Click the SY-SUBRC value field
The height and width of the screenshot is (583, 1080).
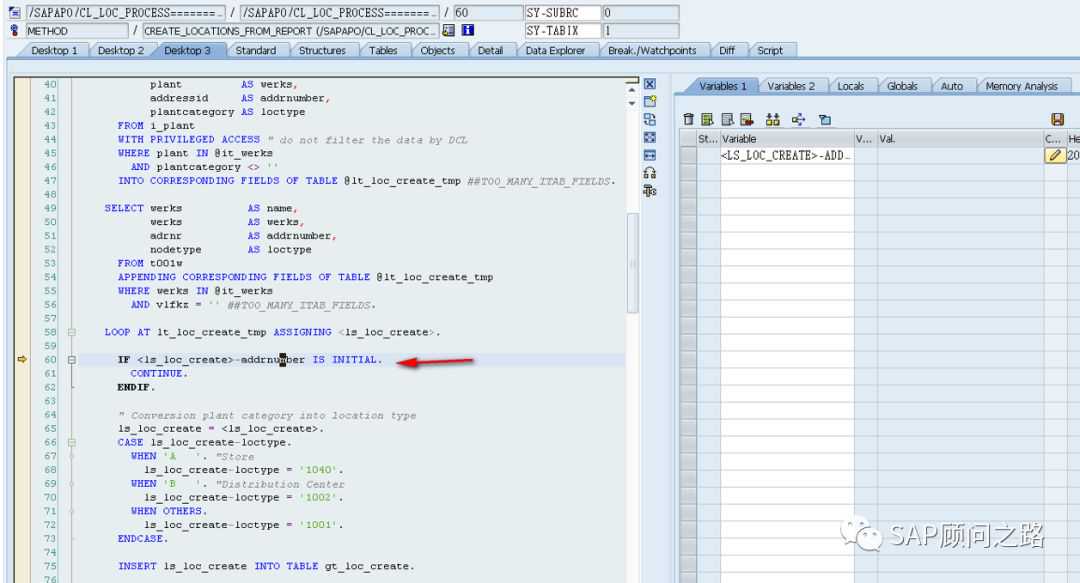(639, 13)
